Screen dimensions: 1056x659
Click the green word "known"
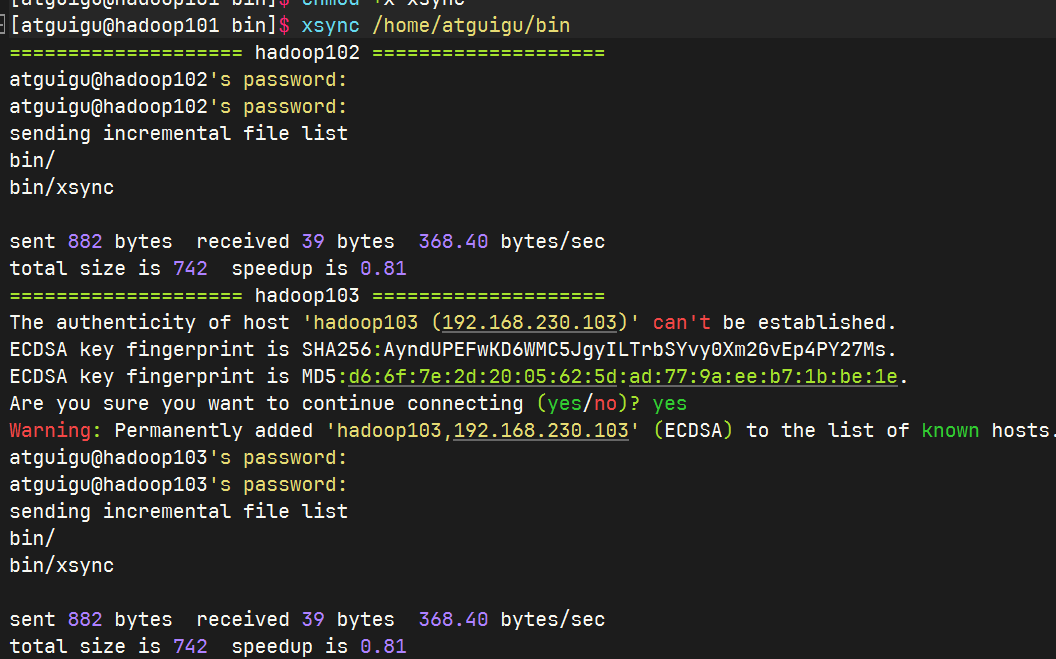(x=950, y=431)
